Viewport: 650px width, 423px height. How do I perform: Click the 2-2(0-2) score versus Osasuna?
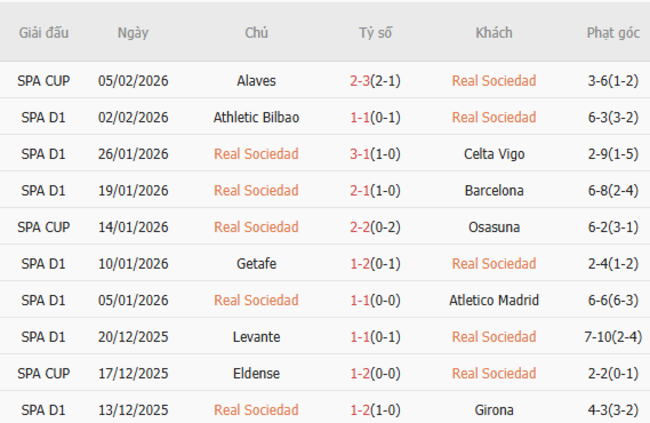coord(376,227)
